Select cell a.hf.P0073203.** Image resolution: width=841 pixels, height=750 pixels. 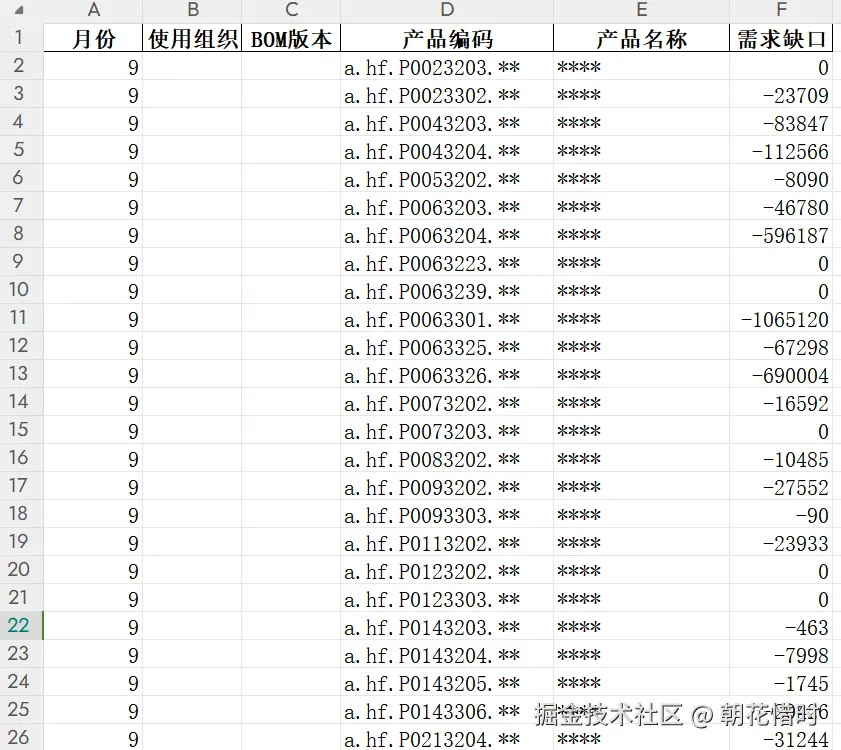pos(447,430)
